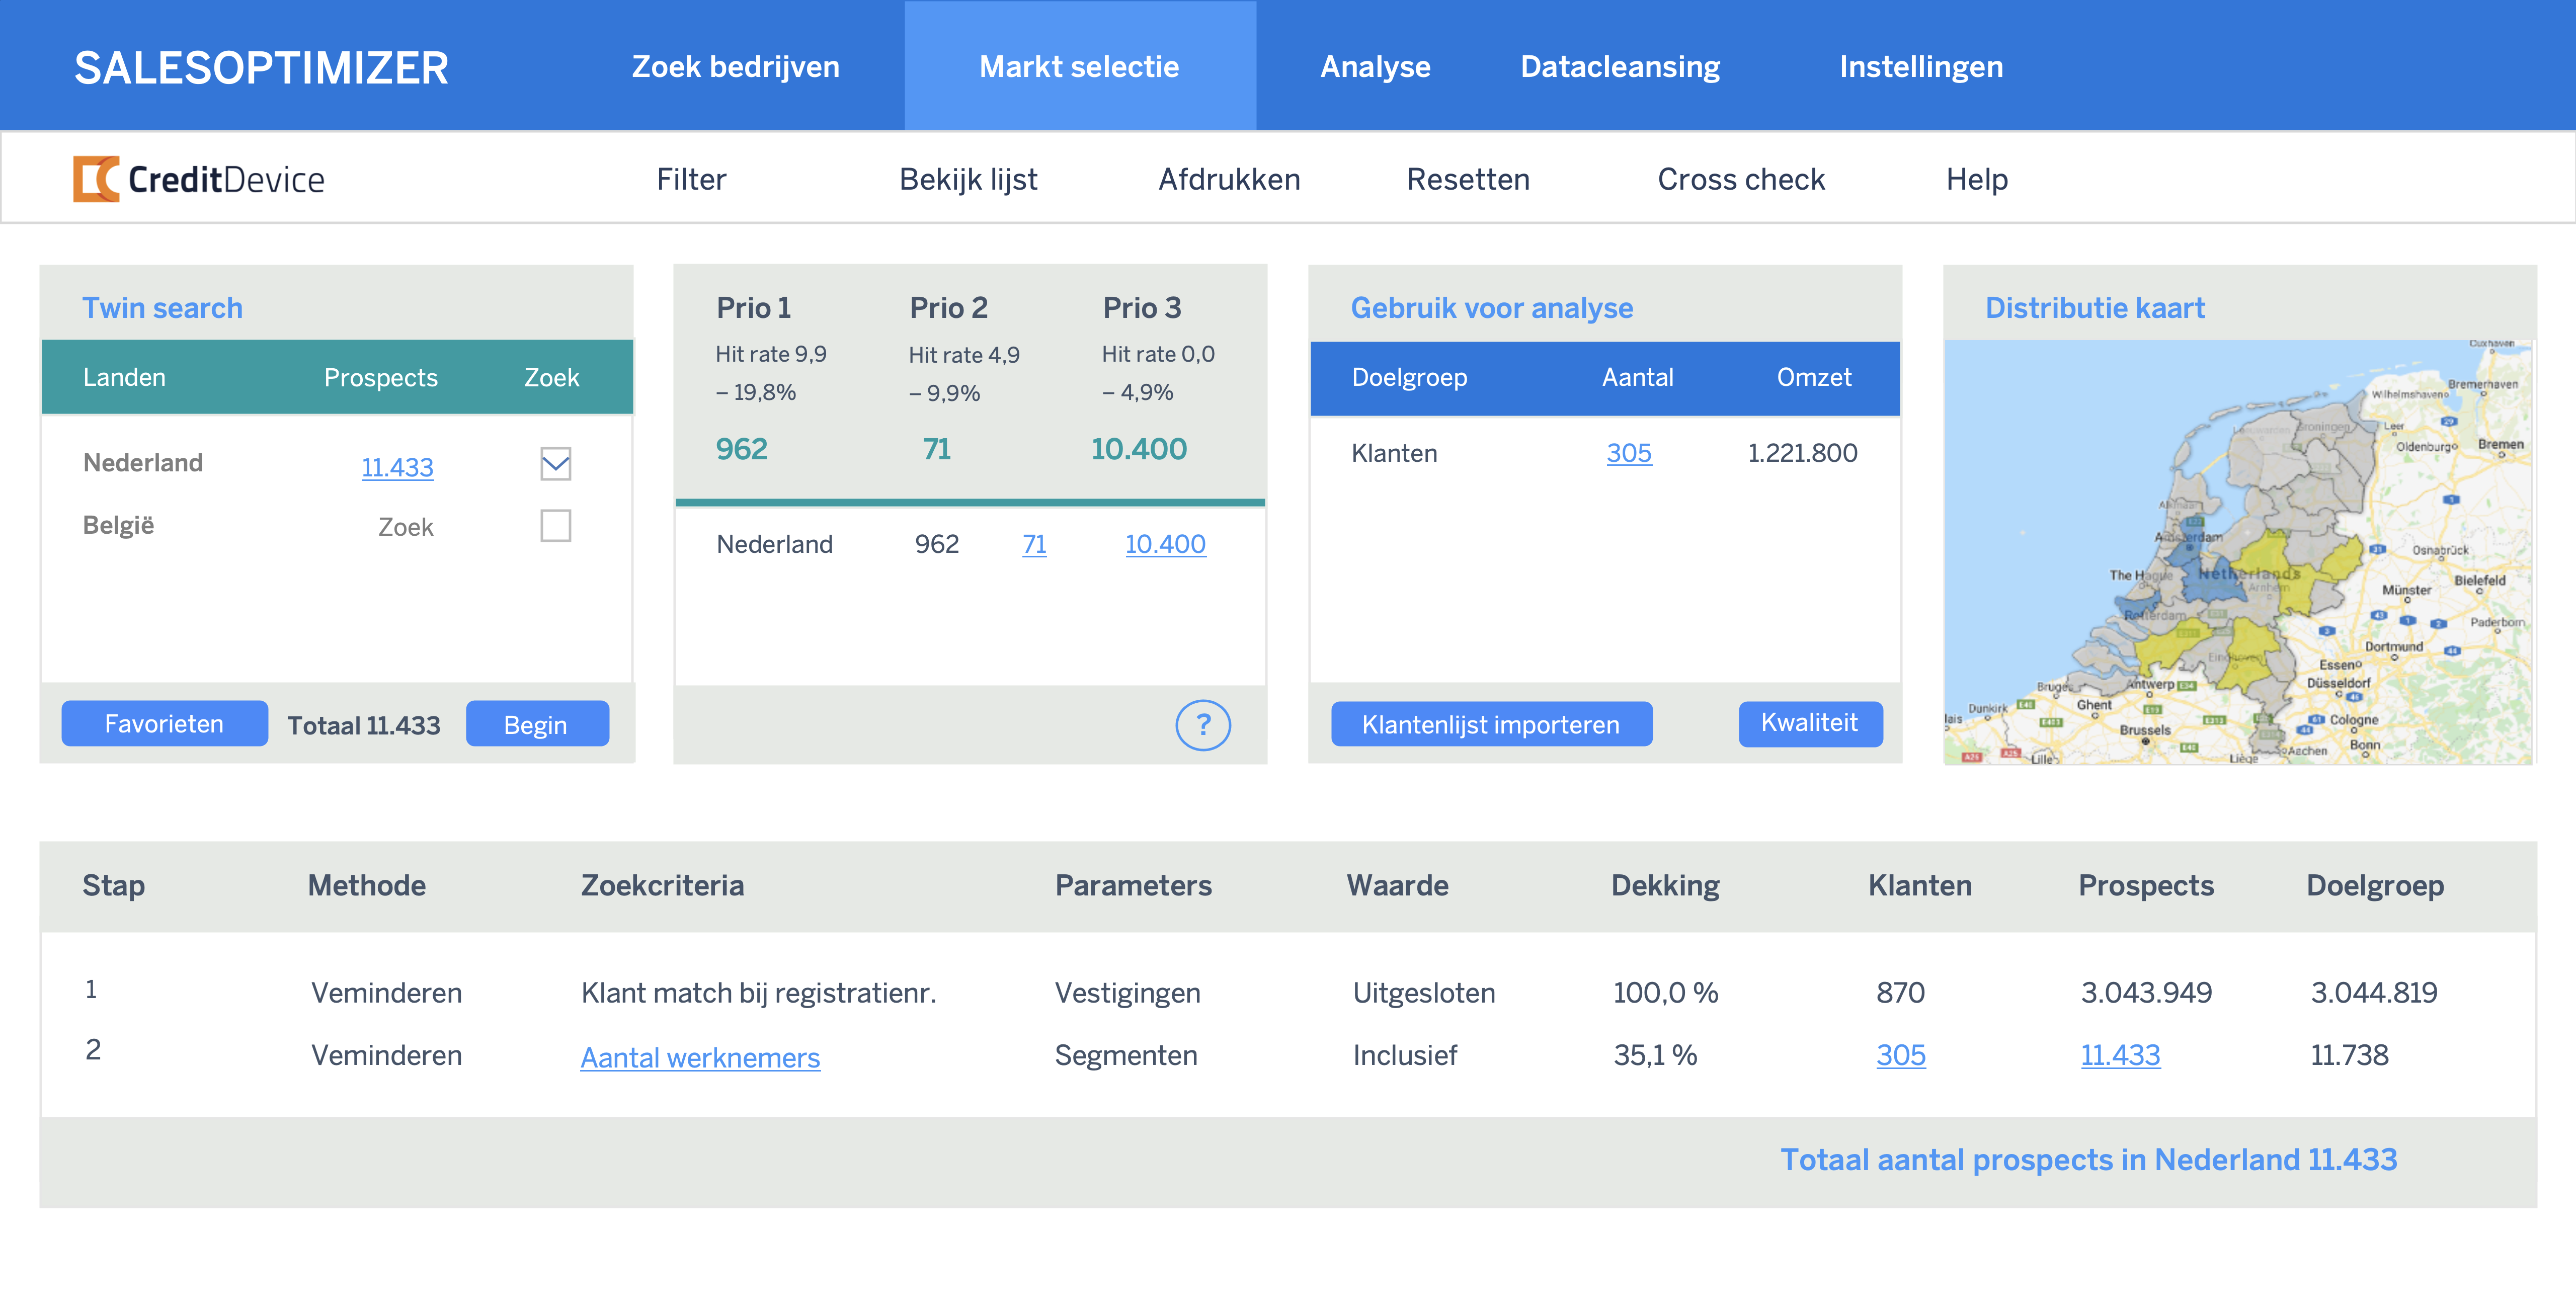Choose Bekijk lijst from the toolbar
The width and height of the screenshot is (2576, 1316).
tap(968, 179)
